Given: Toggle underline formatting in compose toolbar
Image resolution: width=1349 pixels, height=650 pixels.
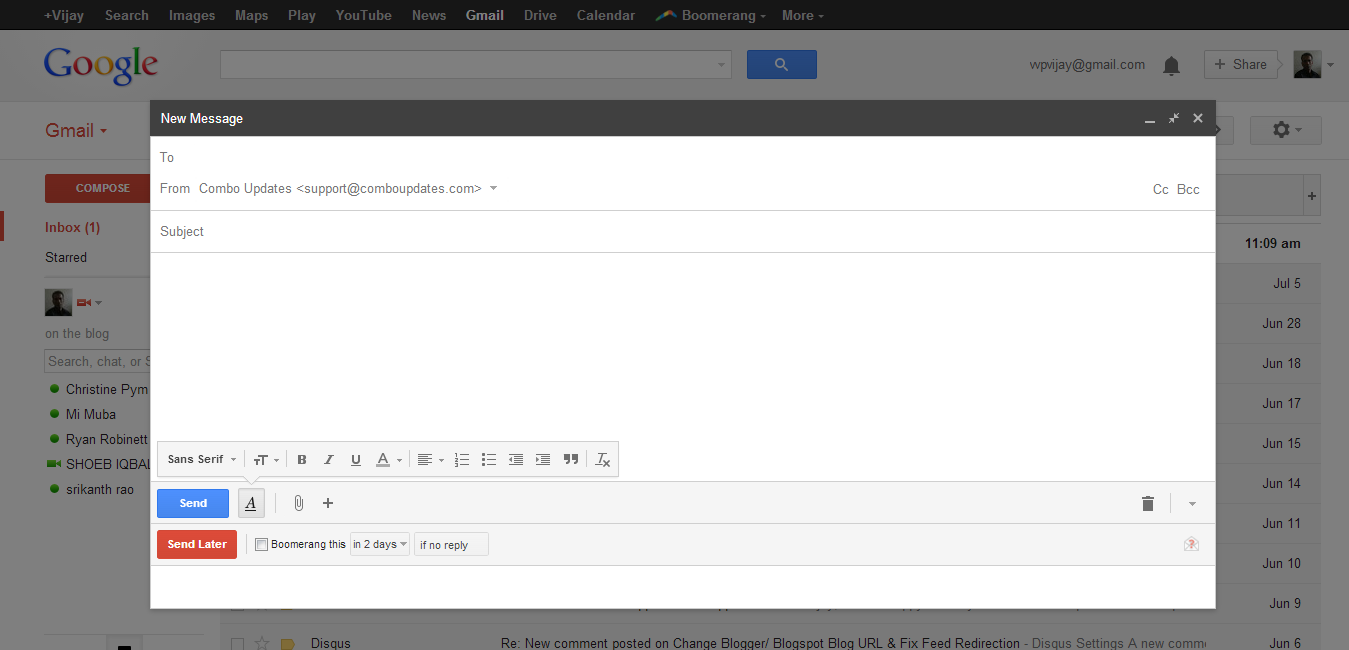Looking at the screenshot, I should coord(355,460).
